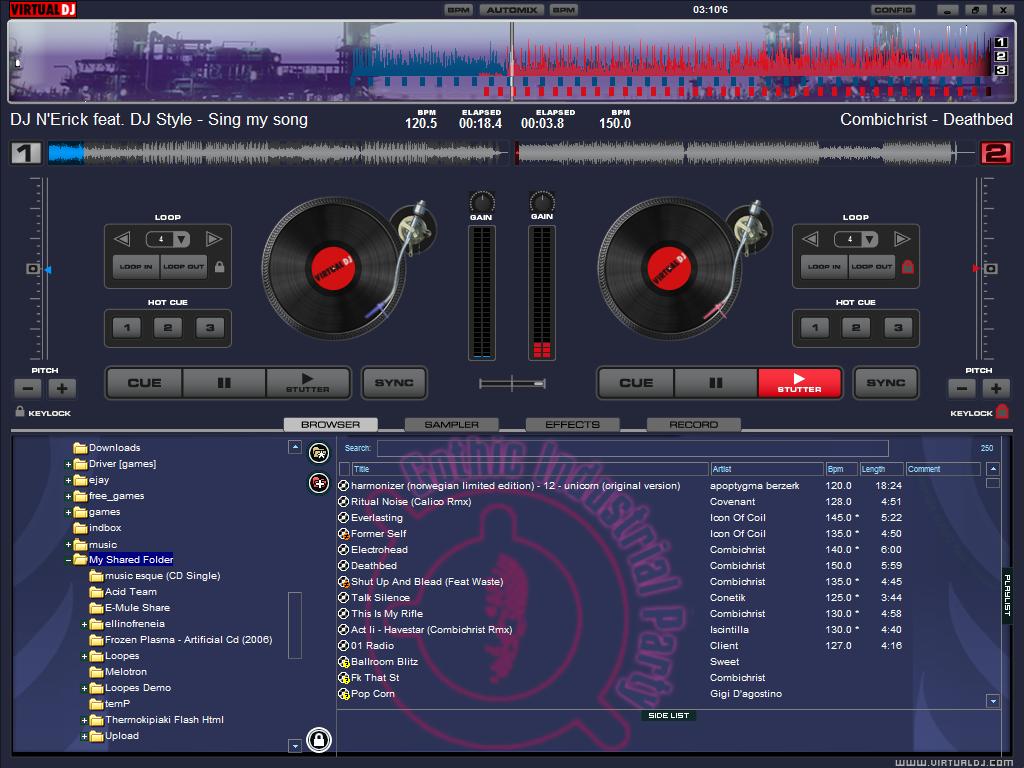Expand the Thermokipiaki Flash Html folder
This screenshot has height=768, width=1024.
coord(84,720)
